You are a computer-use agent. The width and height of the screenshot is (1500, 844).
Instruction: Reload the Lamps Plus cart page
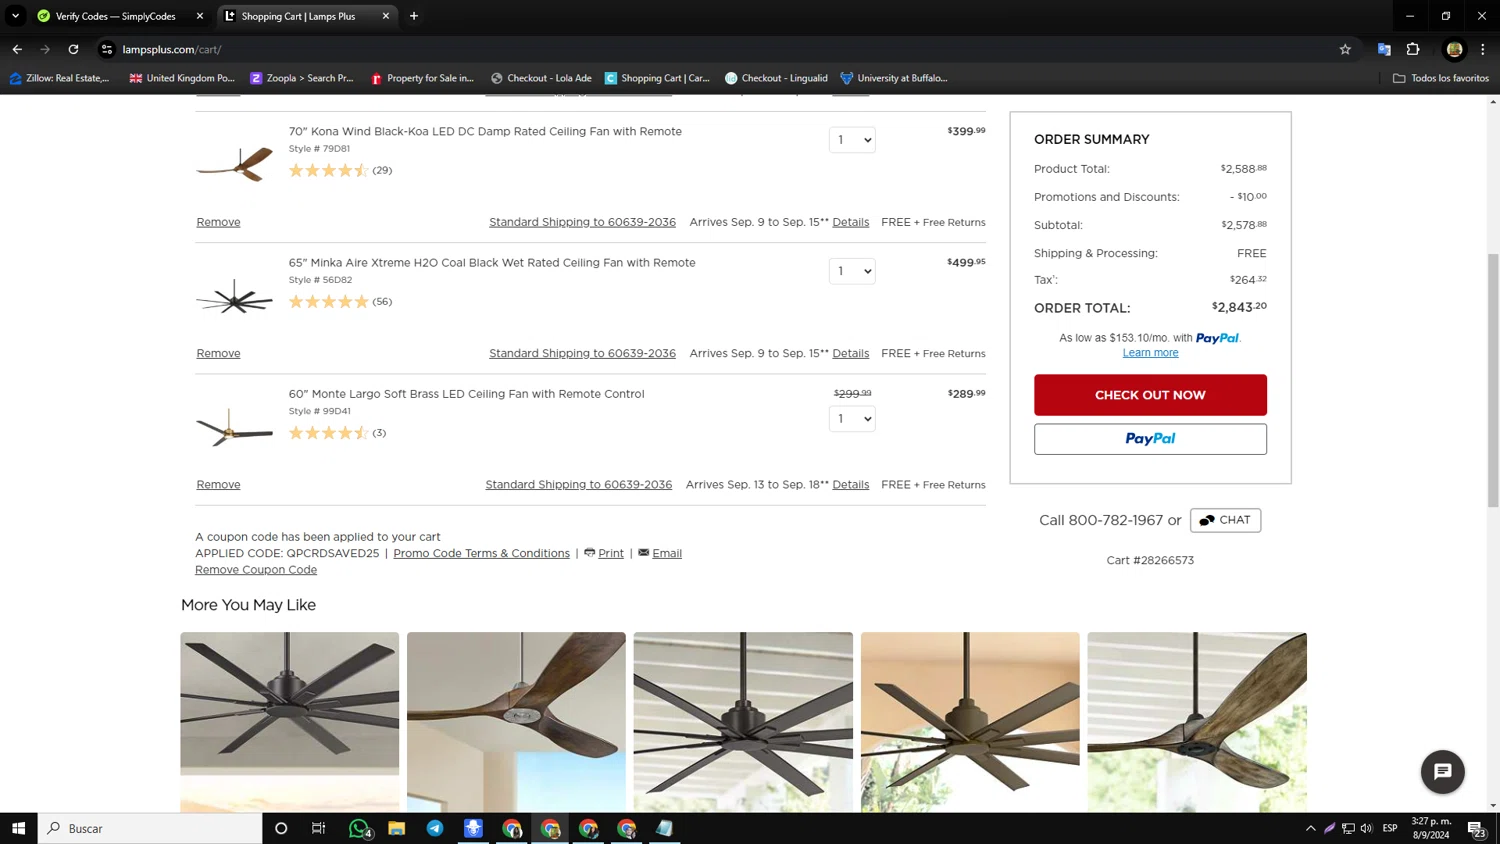click(73, 49)
